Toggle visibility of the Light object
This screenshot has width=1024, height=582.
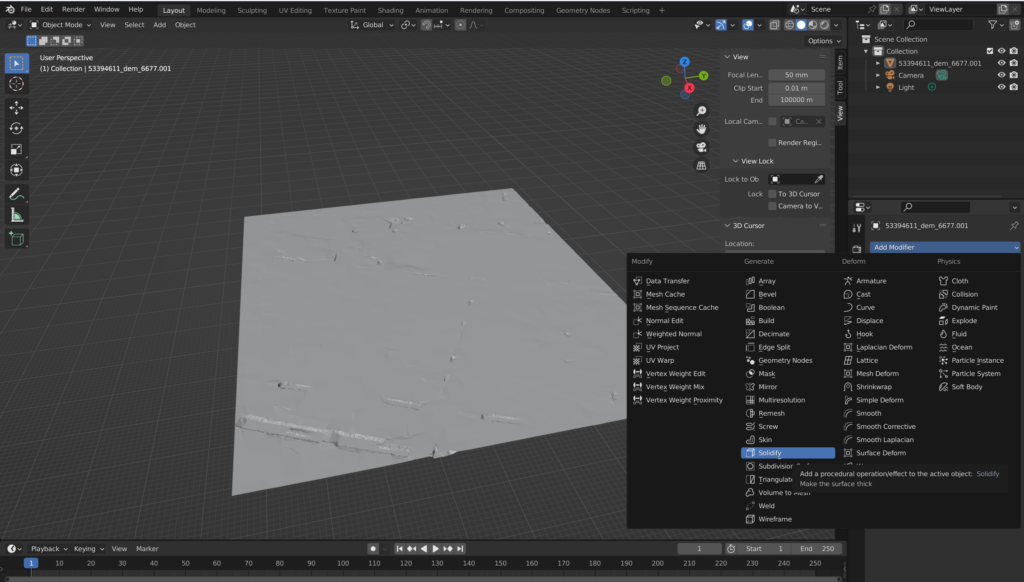(x=1001, y=87)
